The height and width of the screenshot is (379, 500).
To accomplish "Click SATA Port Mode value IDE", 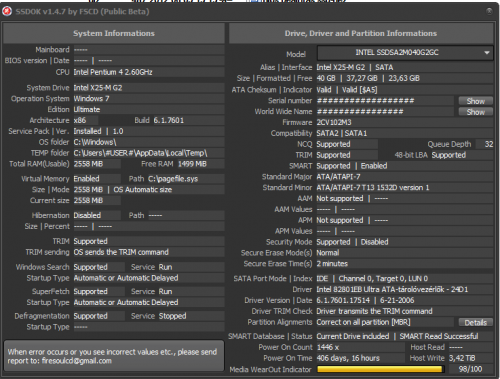I will 322,279.
